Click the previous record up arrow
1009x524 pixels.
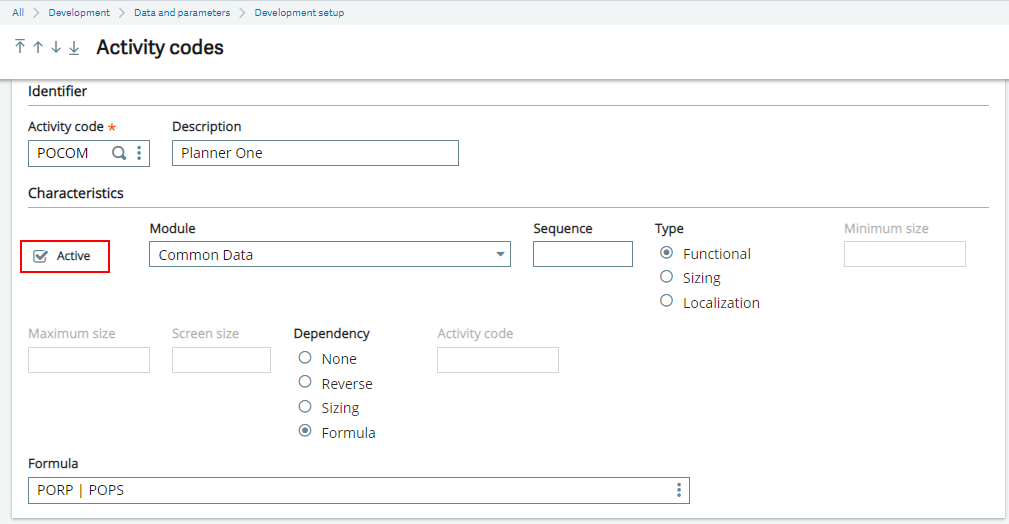click(38, 48)
